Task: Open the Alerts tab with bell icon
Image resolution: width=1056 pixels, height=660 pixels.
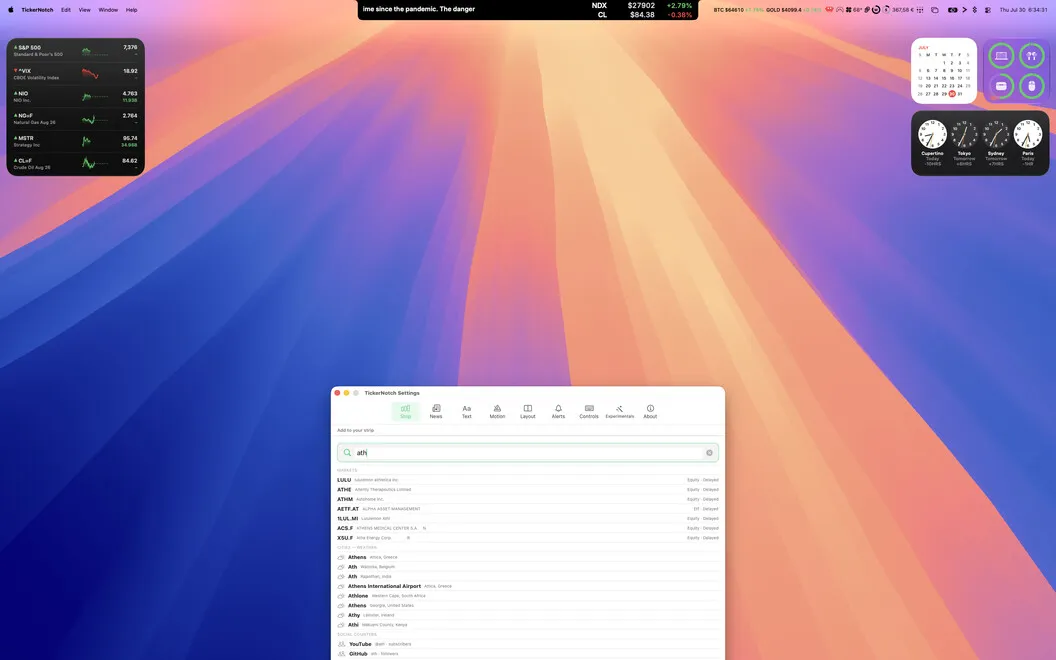Action: (558, 411)
